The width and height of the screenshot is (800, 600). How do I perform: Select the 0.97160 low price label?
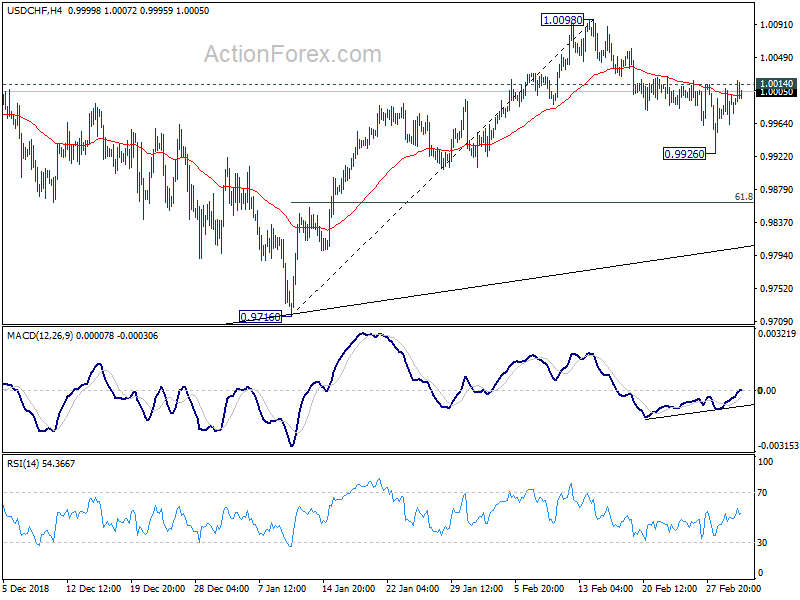(260, 316)
